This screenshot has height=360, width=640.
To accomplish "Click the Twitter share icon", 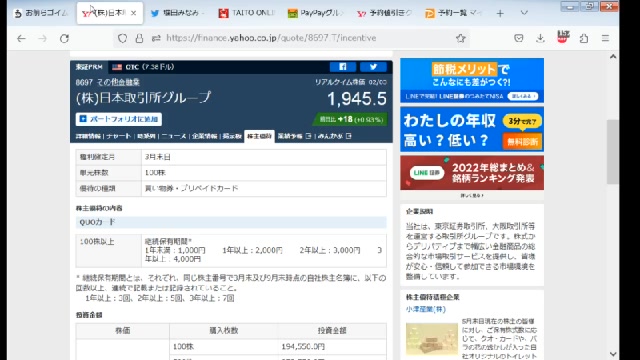I will (373, 67).
